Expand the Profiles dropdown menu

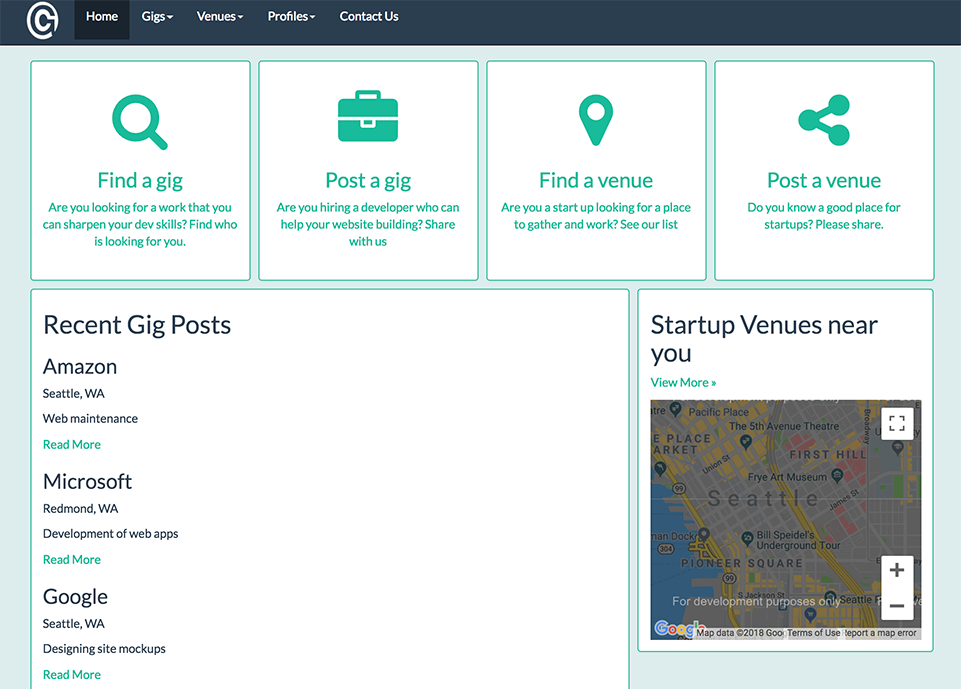tap(291, 17)
